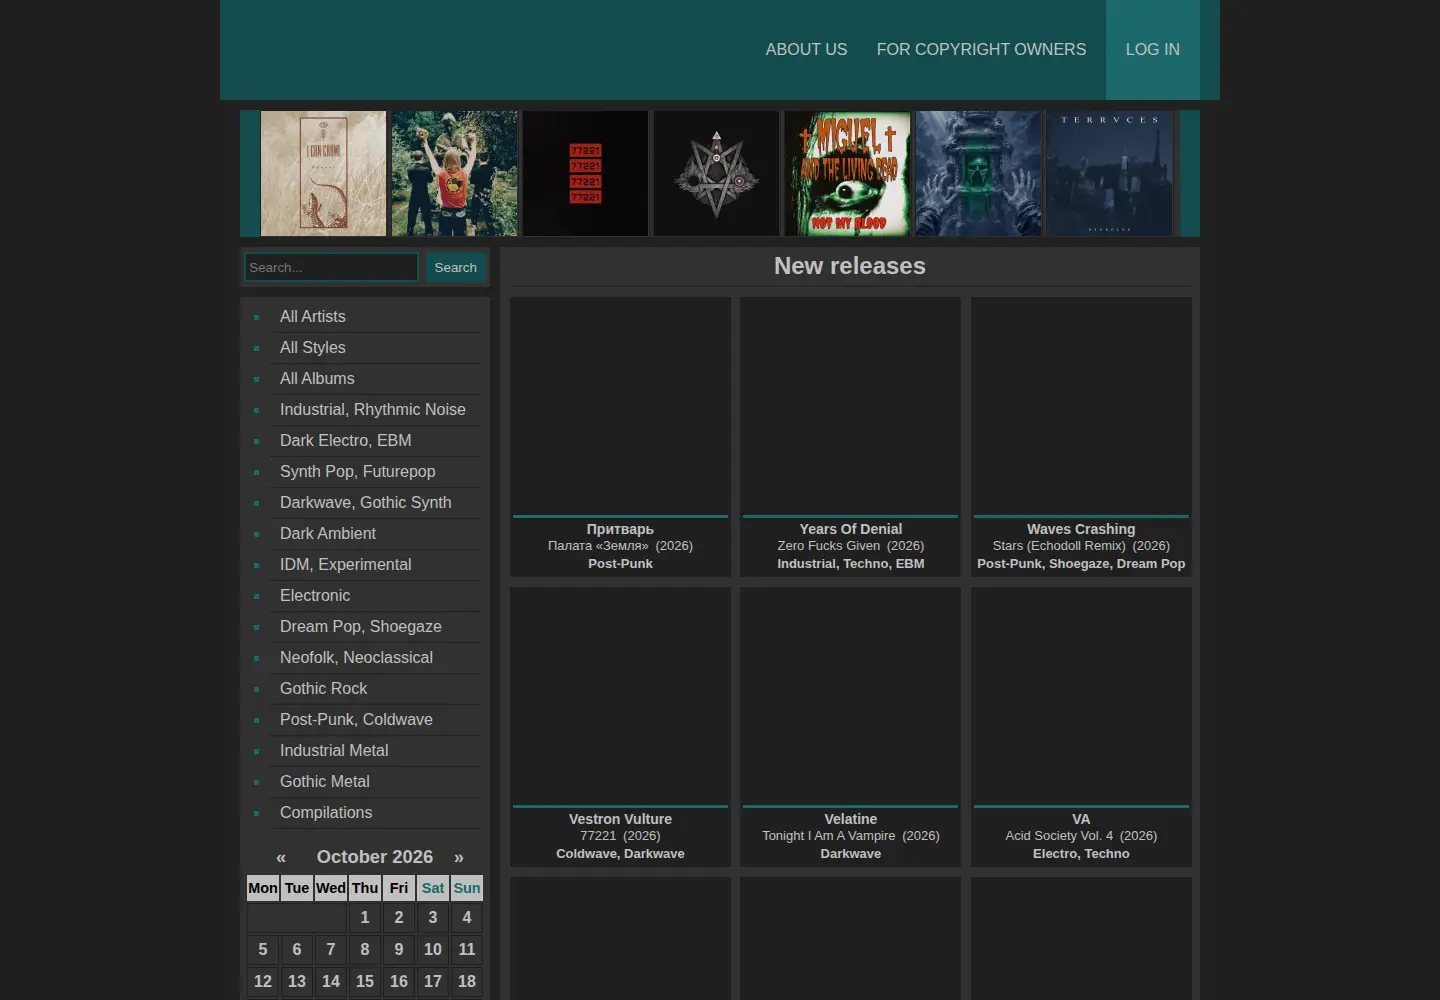Choose IDM, Experimental genre

pyautogui.click(x=346, y=564)
